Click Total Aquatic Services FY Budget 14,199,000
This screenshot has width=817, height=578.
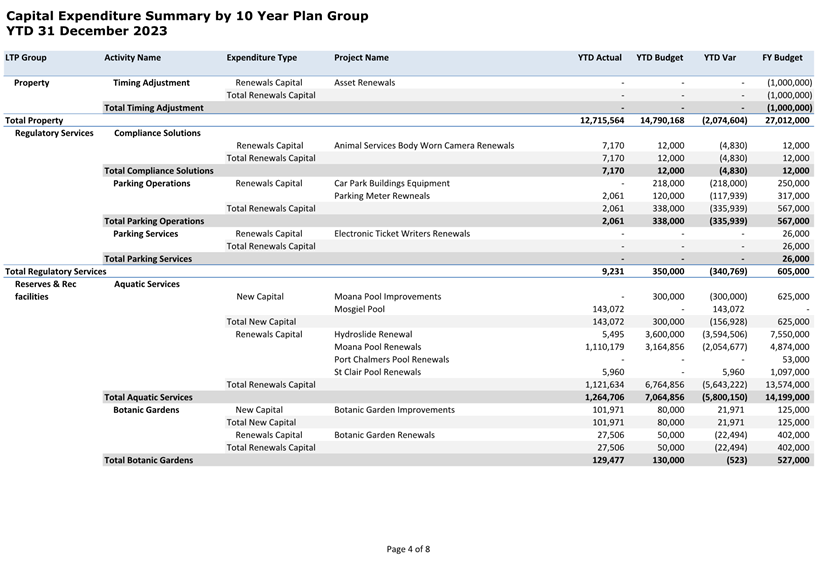tap(787, 397)
